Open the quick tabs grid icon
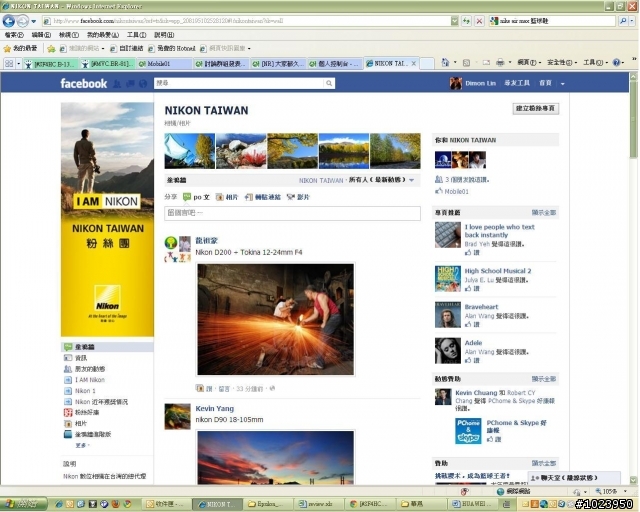 click(9, 63)
